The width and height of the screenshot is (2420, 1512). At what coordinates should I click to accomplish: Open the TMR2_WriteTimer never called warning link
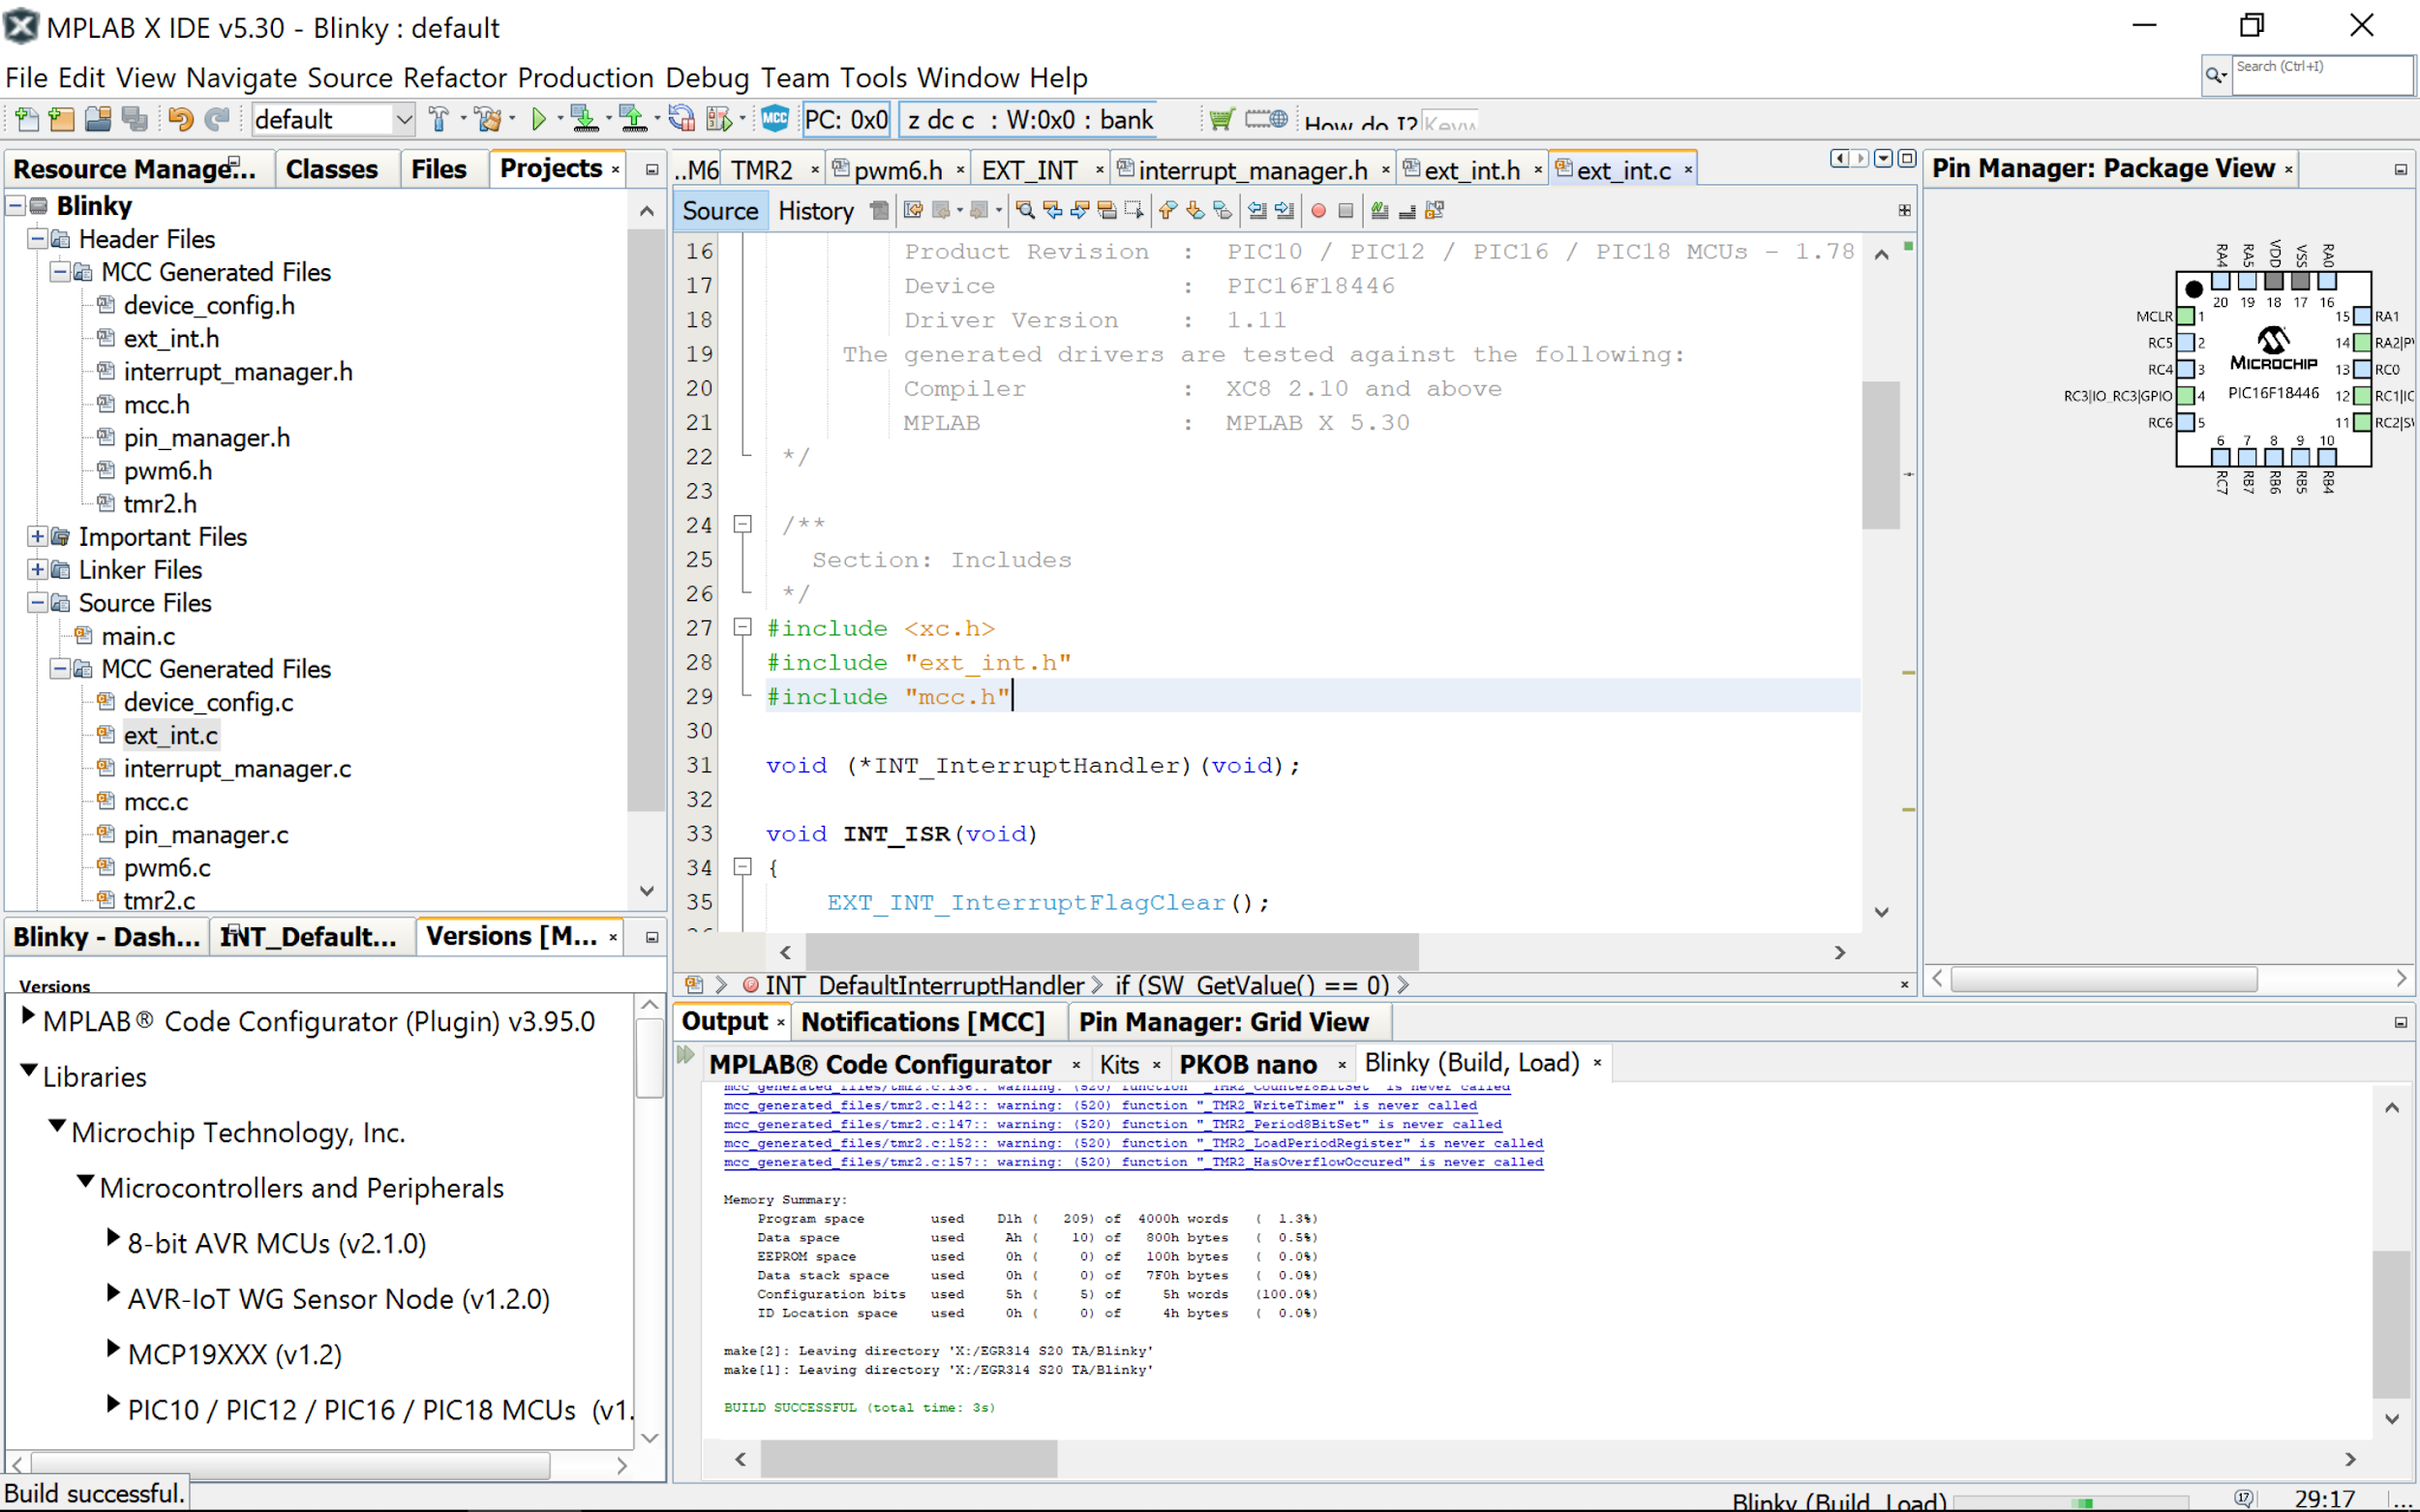click(1100, 1105)
